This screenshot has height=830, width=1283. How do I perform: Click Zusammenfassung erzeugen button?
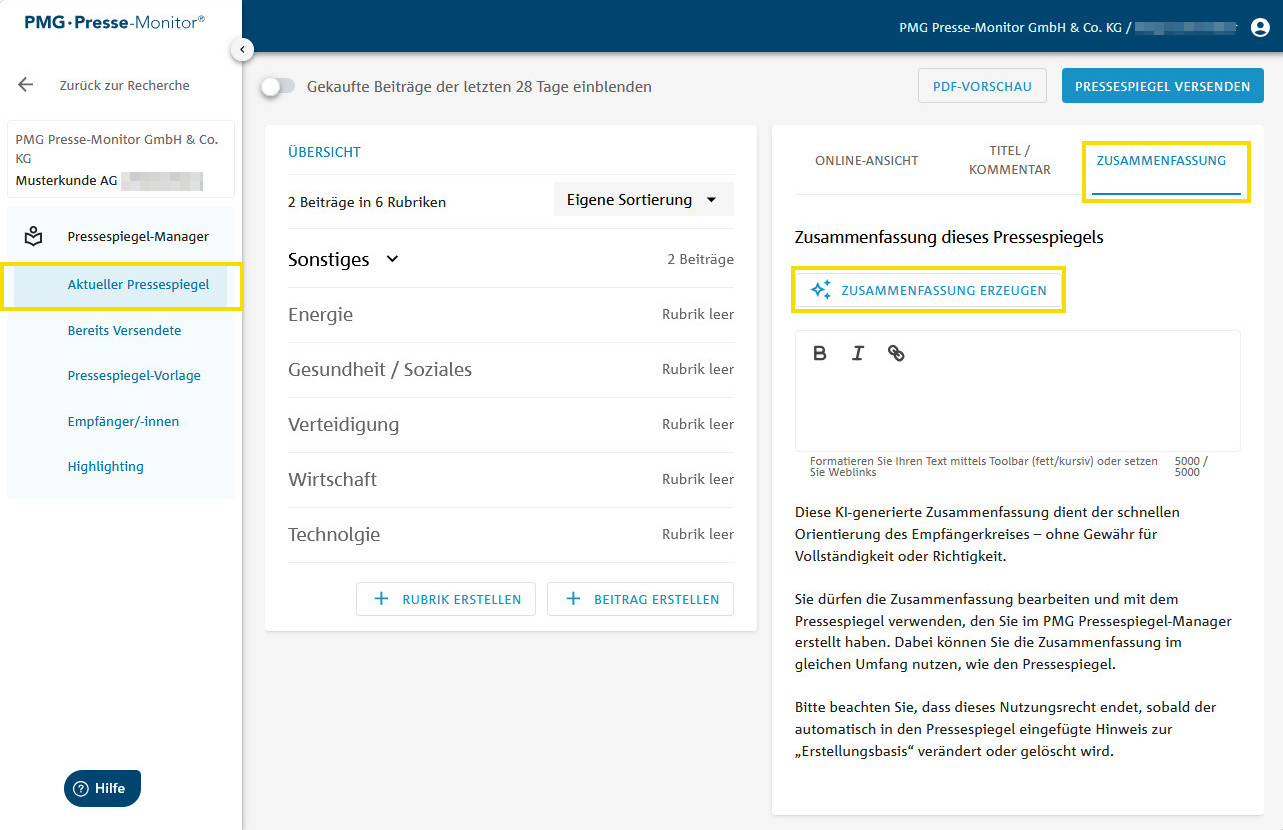click(x=929, y=290)
